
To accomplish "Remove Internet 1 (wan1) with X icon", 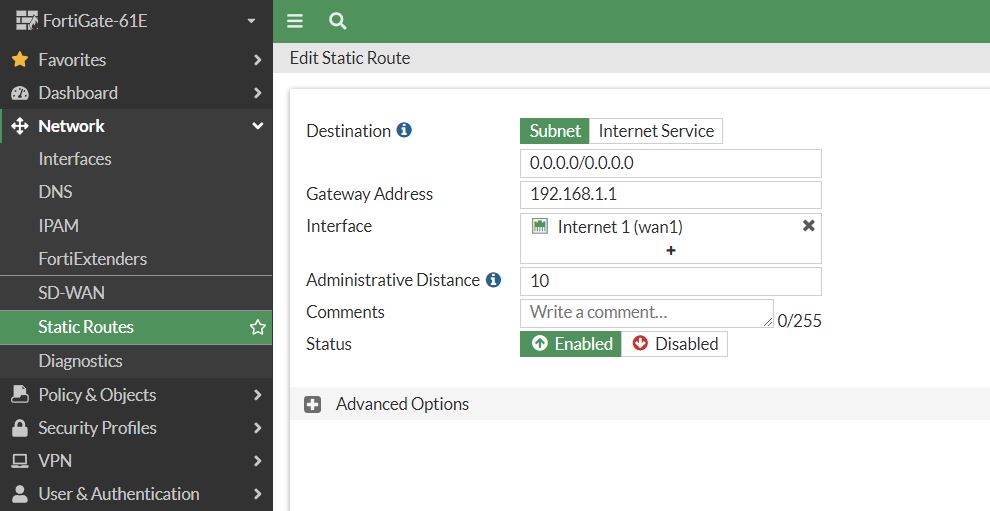I will pyautogui.click(x=808, y=225).
